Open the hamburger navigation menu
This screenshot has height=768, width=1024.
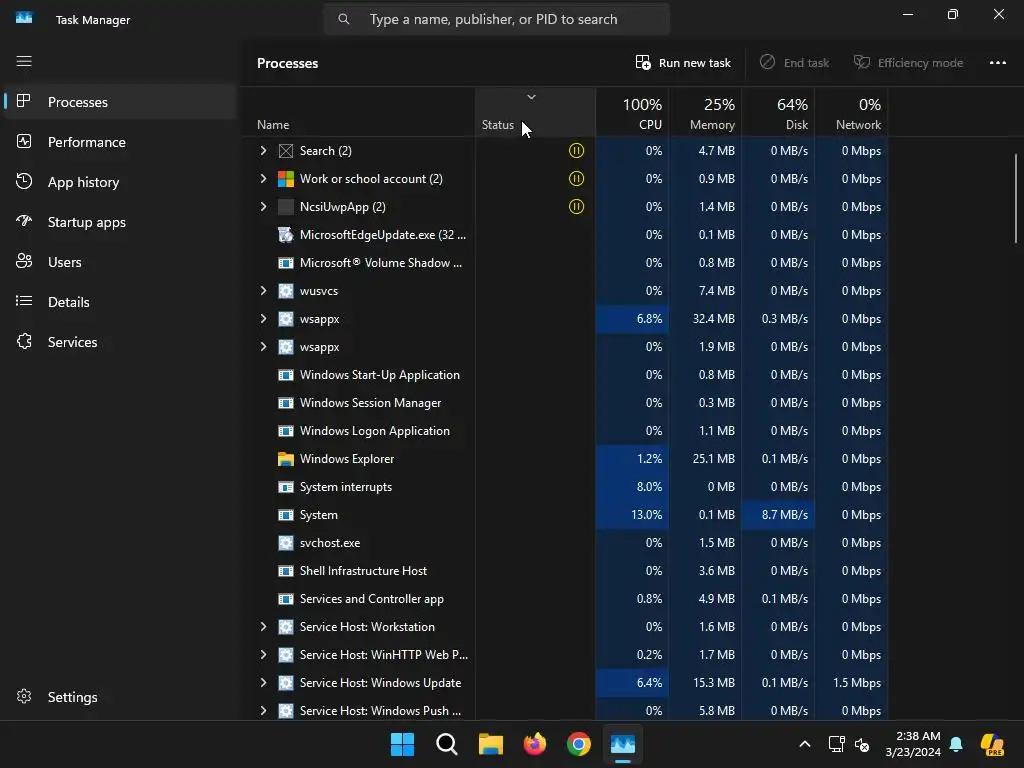tap(24, 61)
